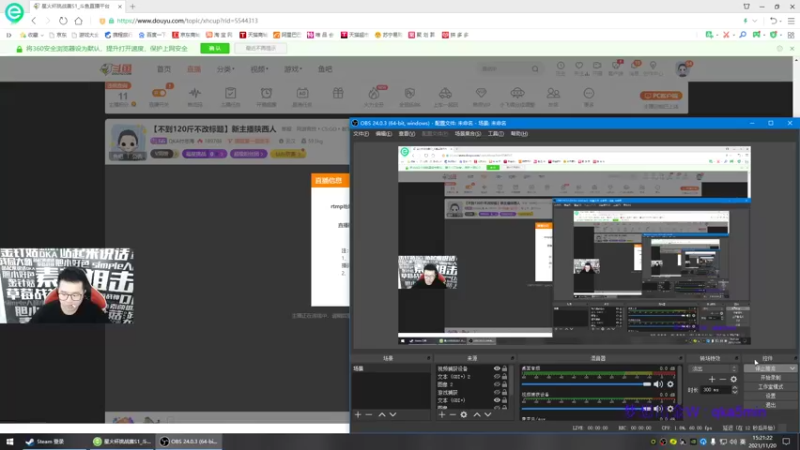This screenshot has height=450, width=800.
Task: Open the audio waveform icon in the streamer toolbar
Action: [x=195, y=93]
